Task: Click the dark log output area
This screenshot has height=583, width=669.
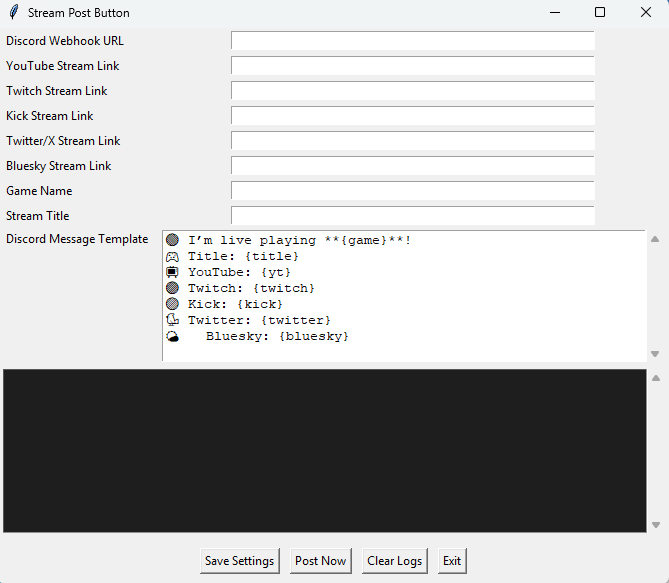Action: (x=325, y=451)
